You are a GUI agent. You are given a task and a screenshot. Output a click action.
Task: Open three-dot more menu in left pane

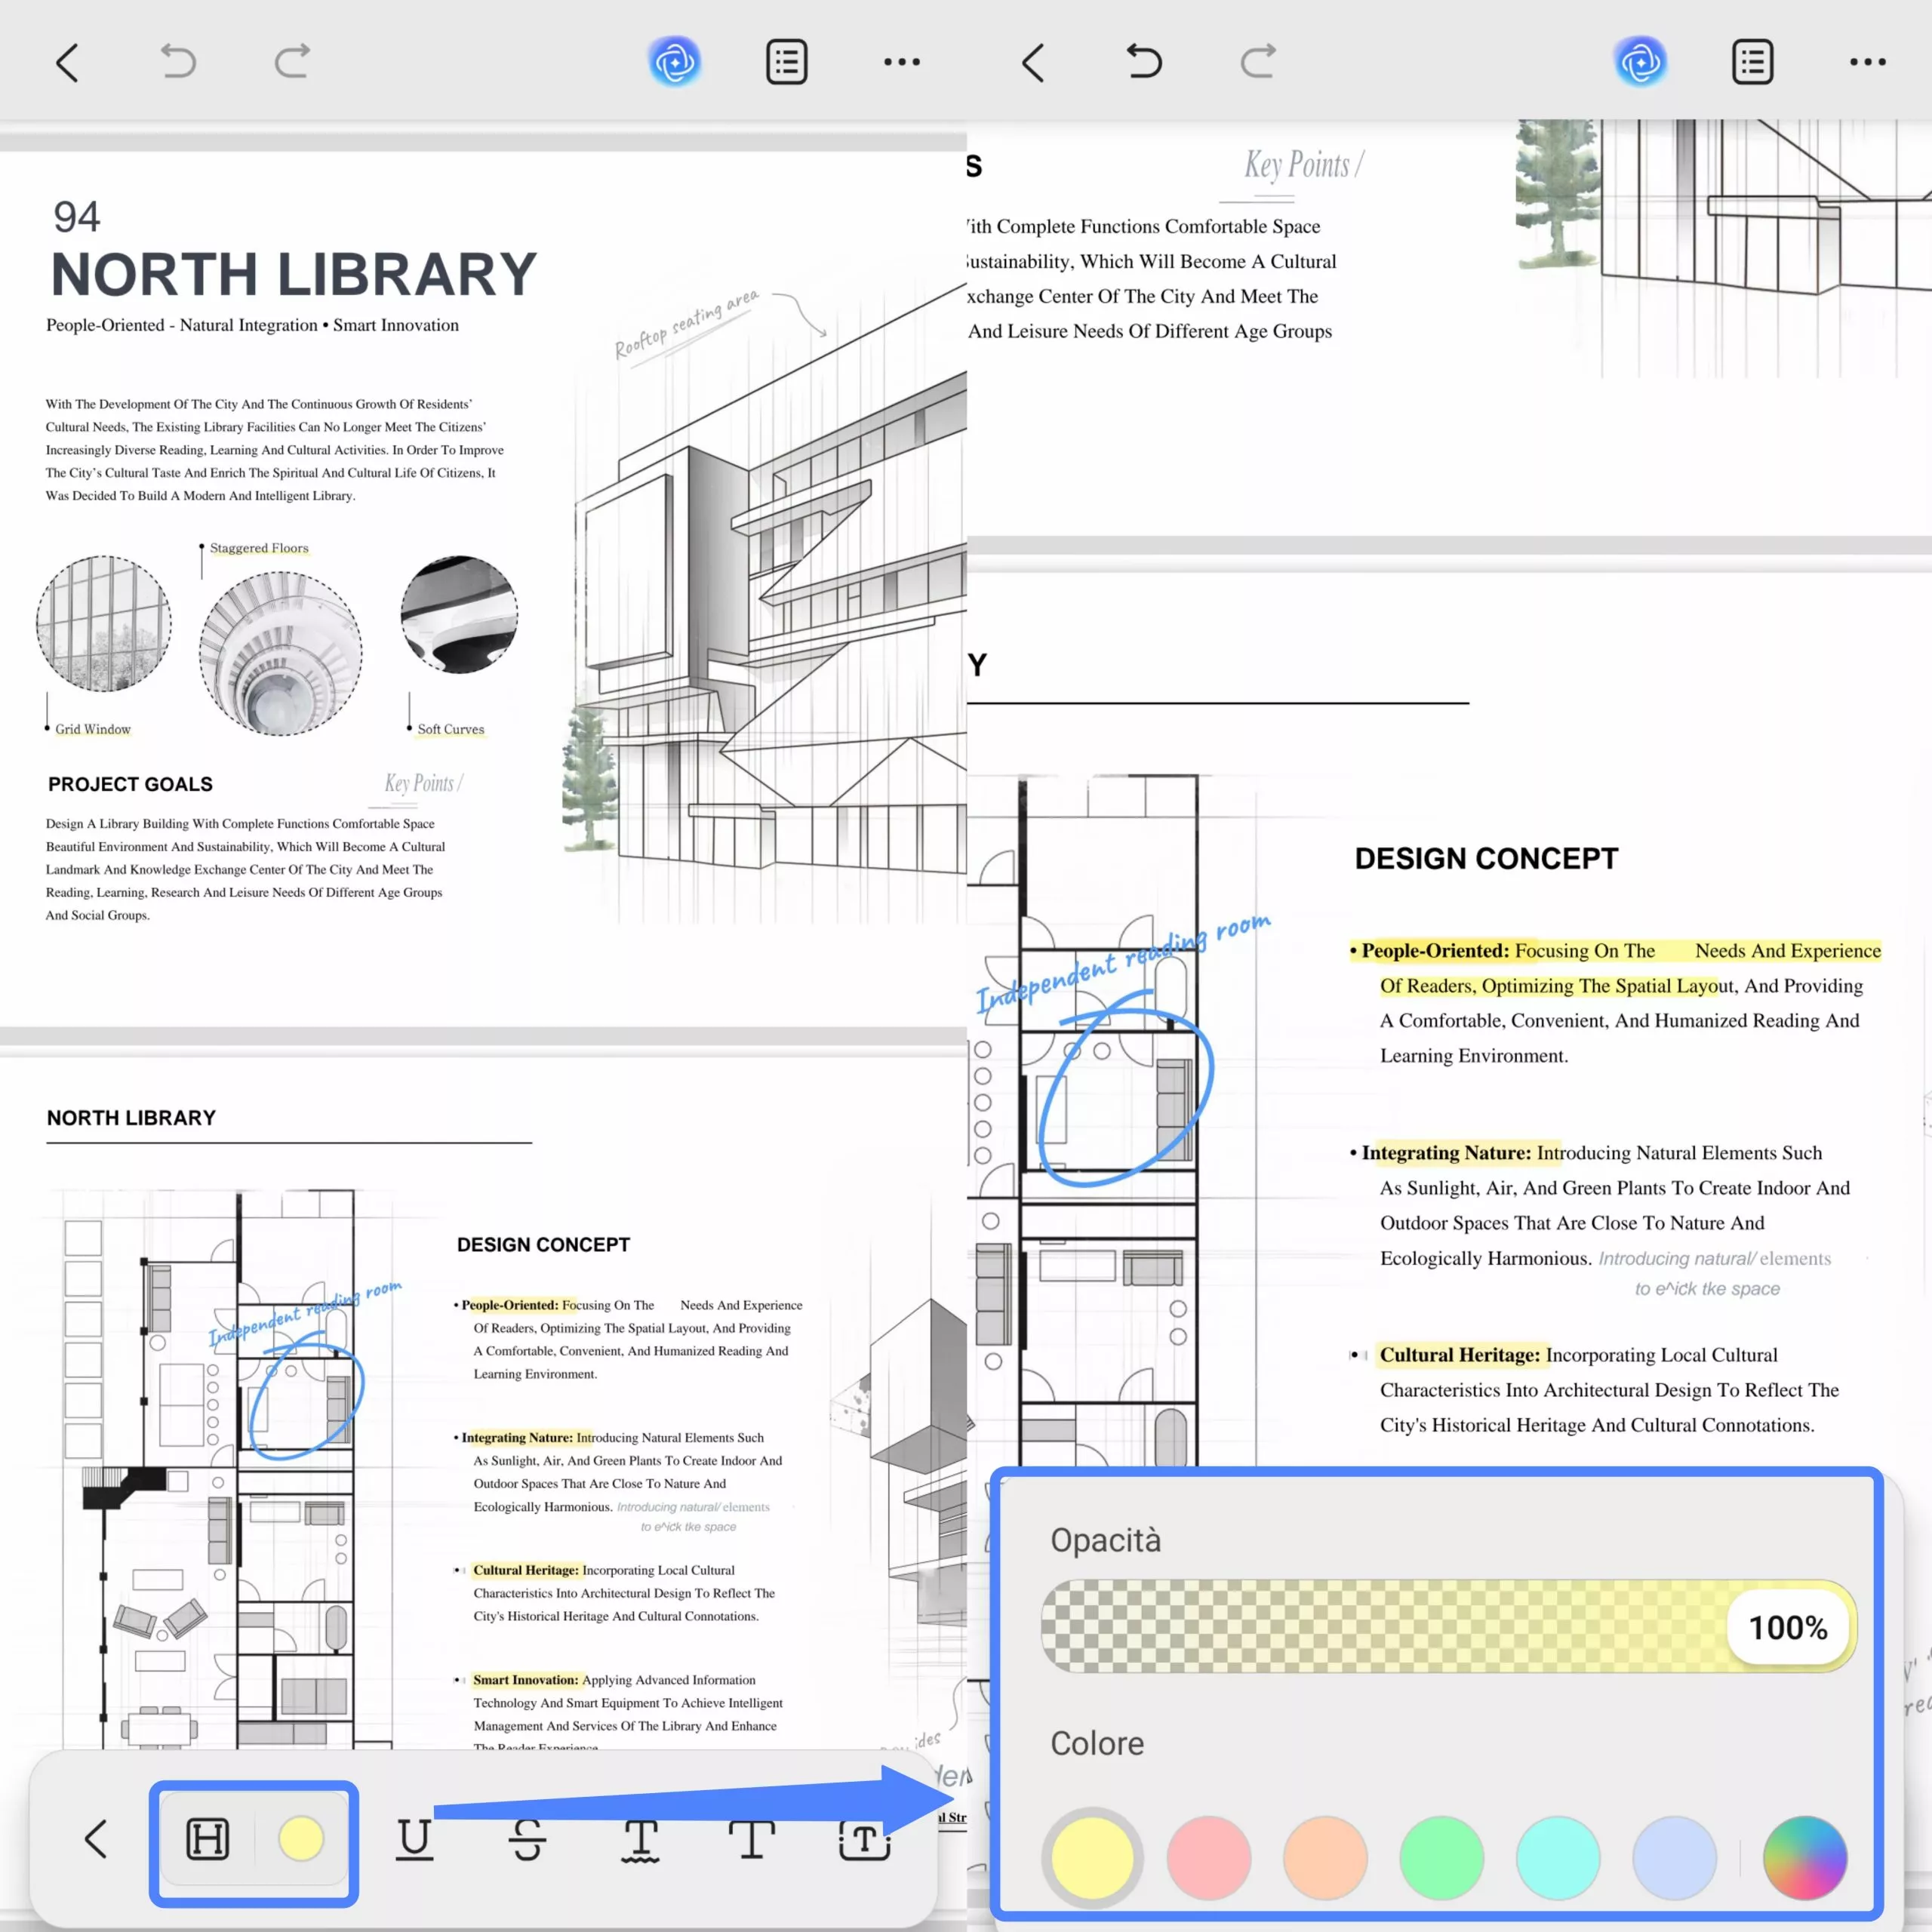tap(901, 62)
